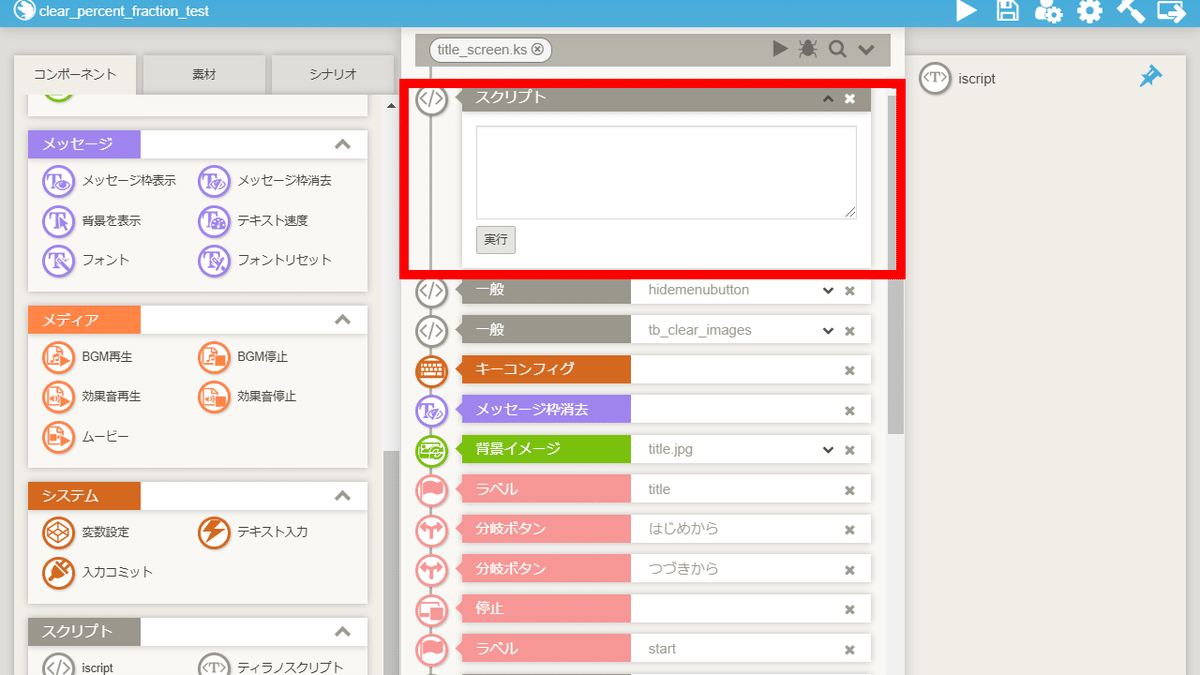Add the フォント component
Screen dimensions: 1200x675
[86, 260]
